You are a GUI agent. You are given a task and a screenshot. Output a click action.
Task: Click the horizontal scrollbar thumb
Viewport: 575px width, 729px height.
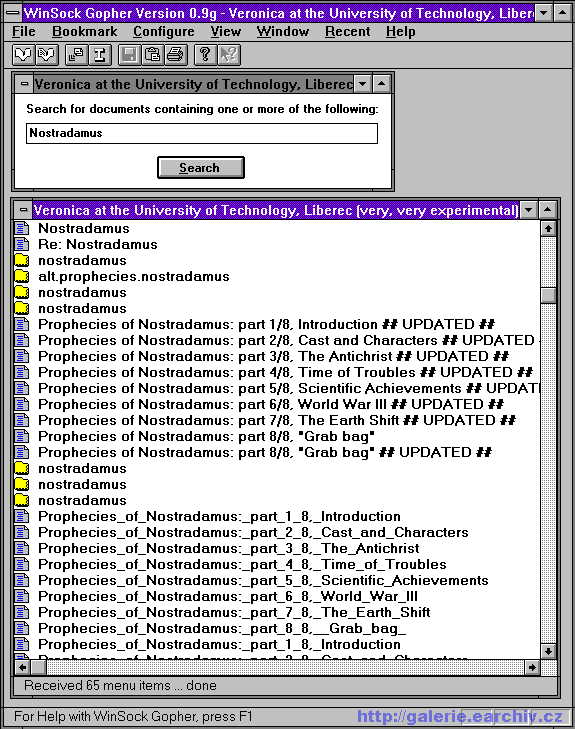pos(39,668)
